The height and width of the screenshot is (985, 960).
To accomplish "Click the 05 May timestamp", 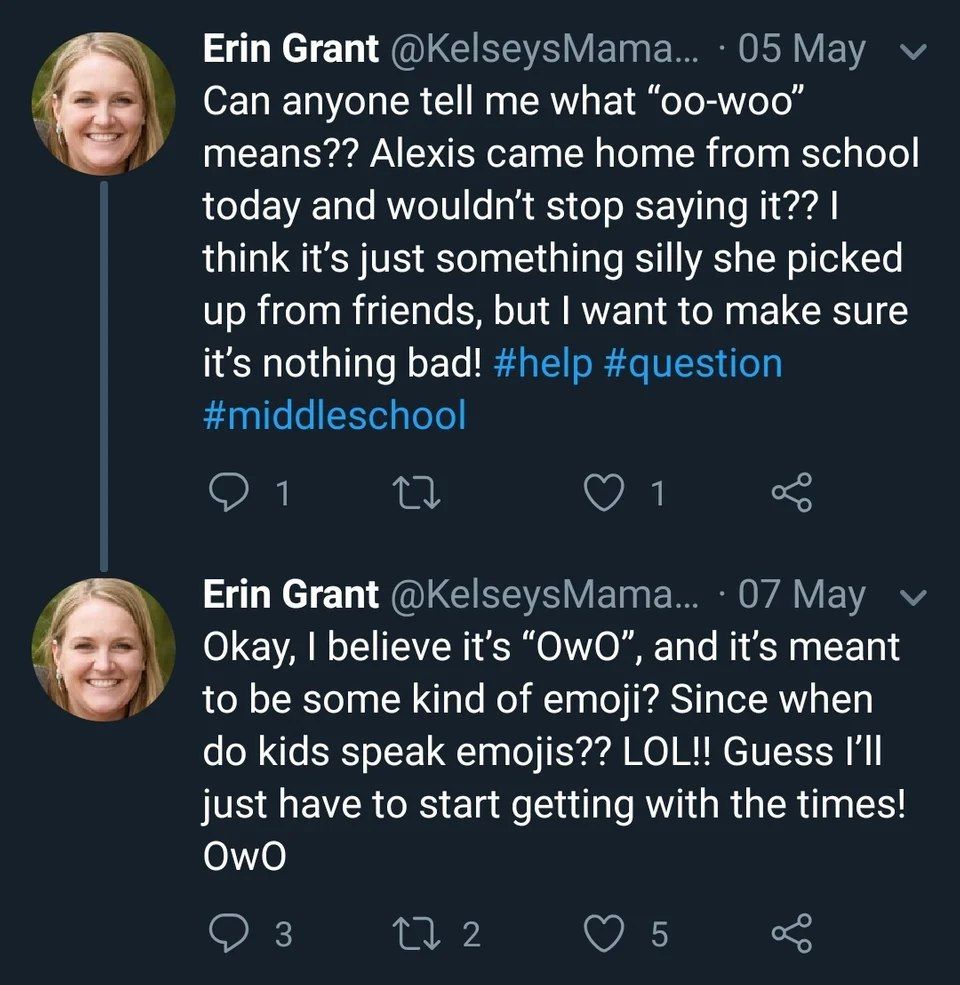I will [801, 50].
